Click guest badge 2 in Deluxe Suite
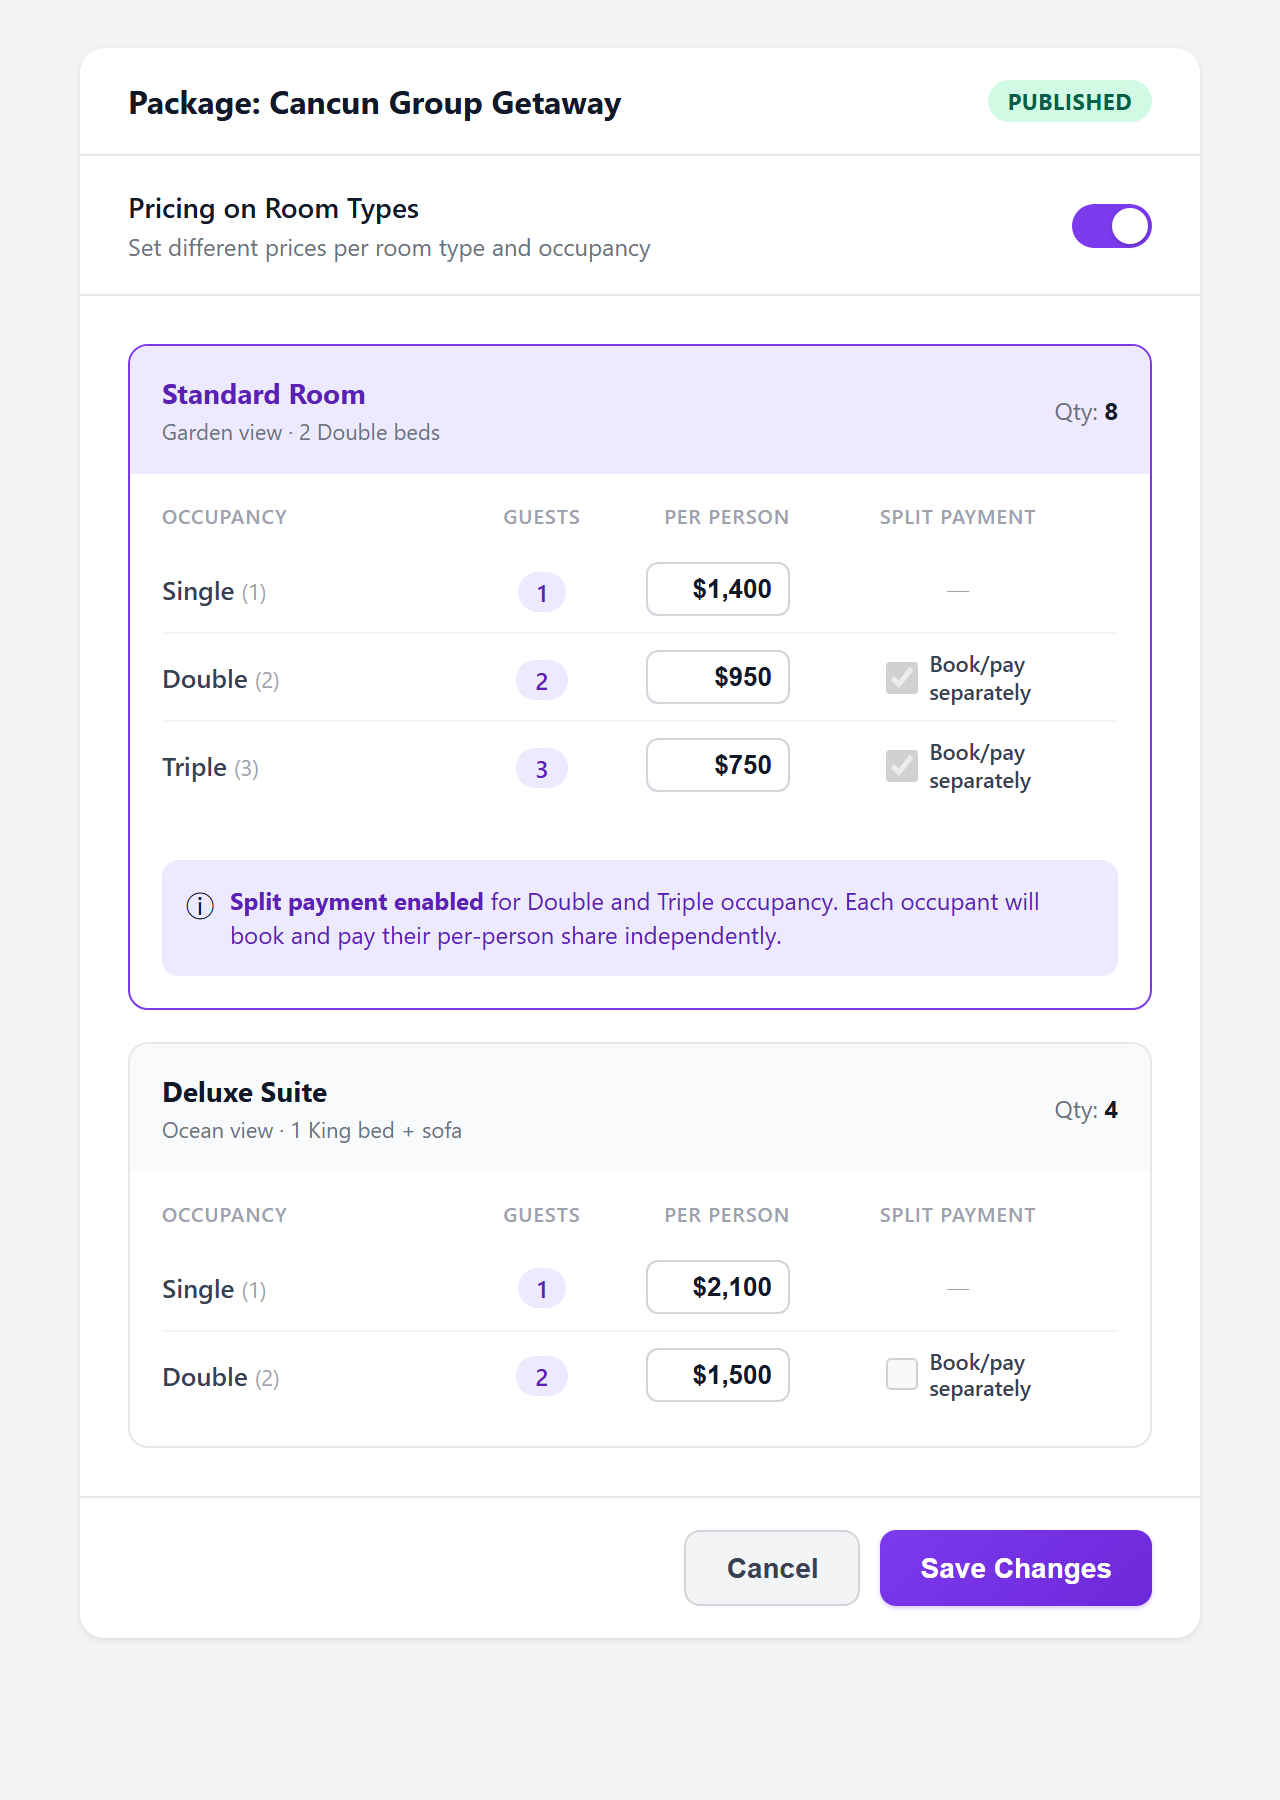 pos(541,1377)
